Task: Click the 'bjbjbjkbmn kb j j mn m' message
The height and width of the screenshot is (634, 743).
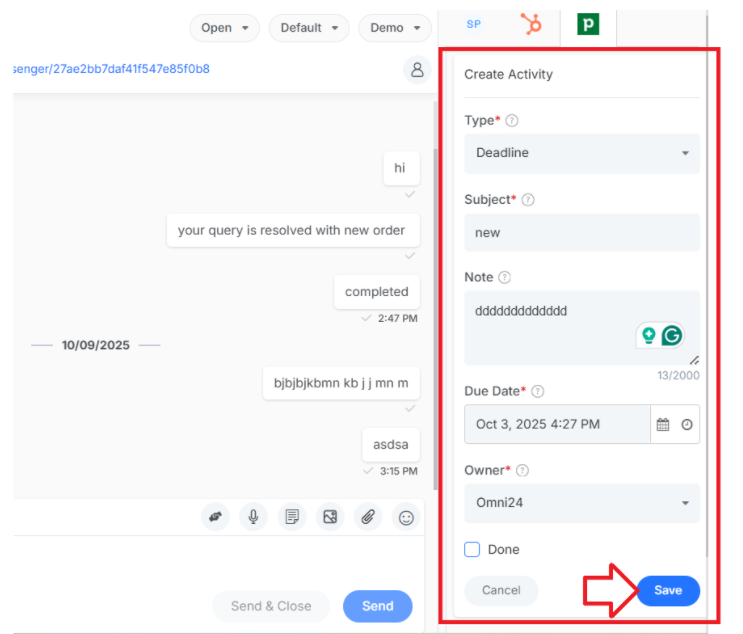Action: [x=341, y=383]
